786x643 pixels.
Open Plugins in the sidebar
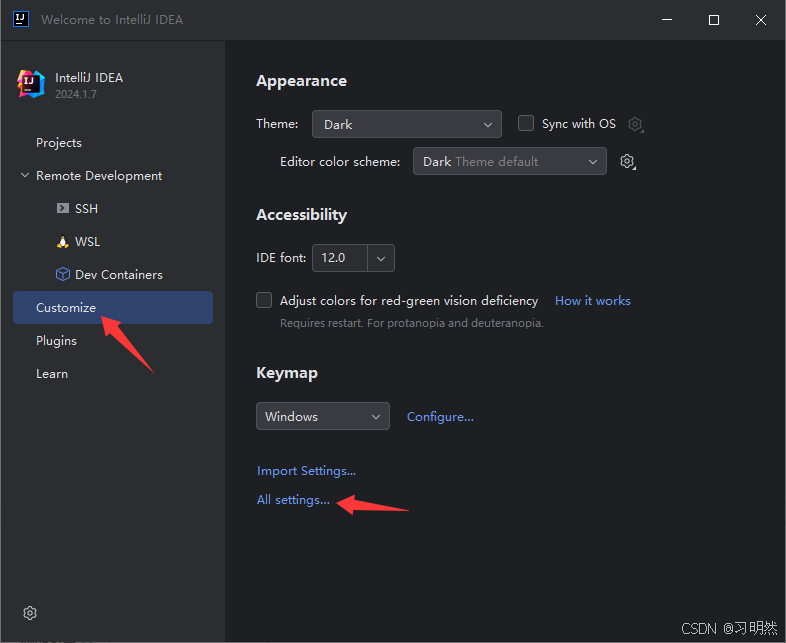56,341
